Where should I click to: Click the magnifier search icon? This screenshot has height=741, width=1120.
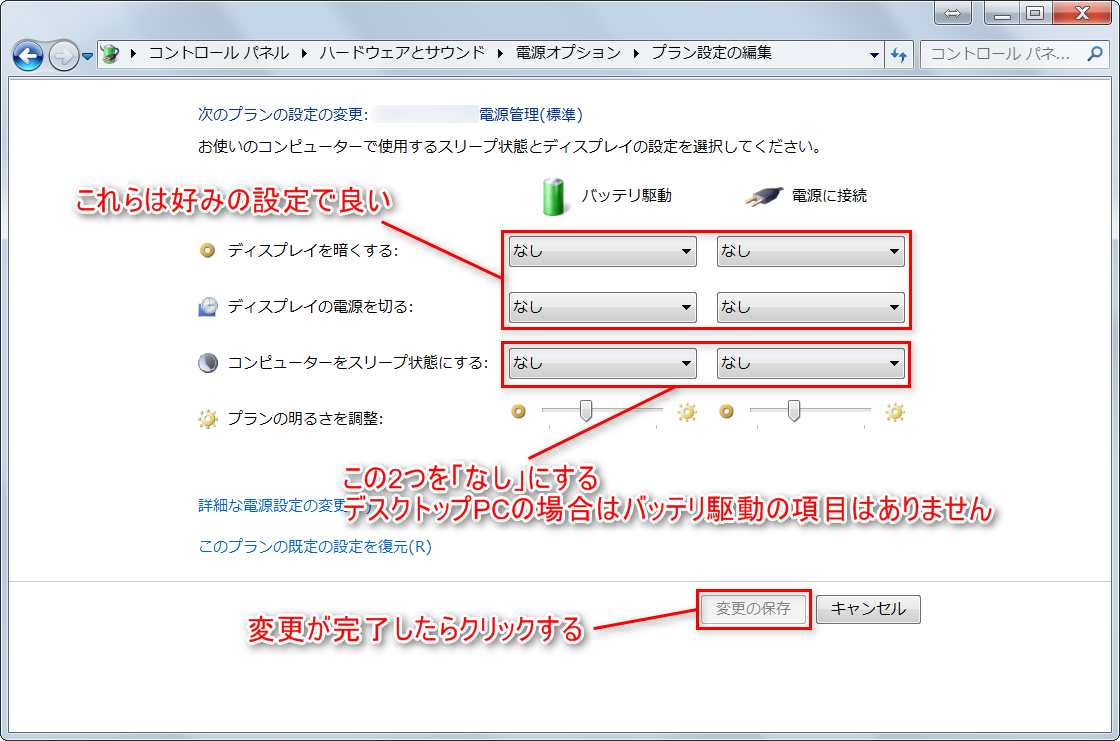click(x=1094, y=54)
